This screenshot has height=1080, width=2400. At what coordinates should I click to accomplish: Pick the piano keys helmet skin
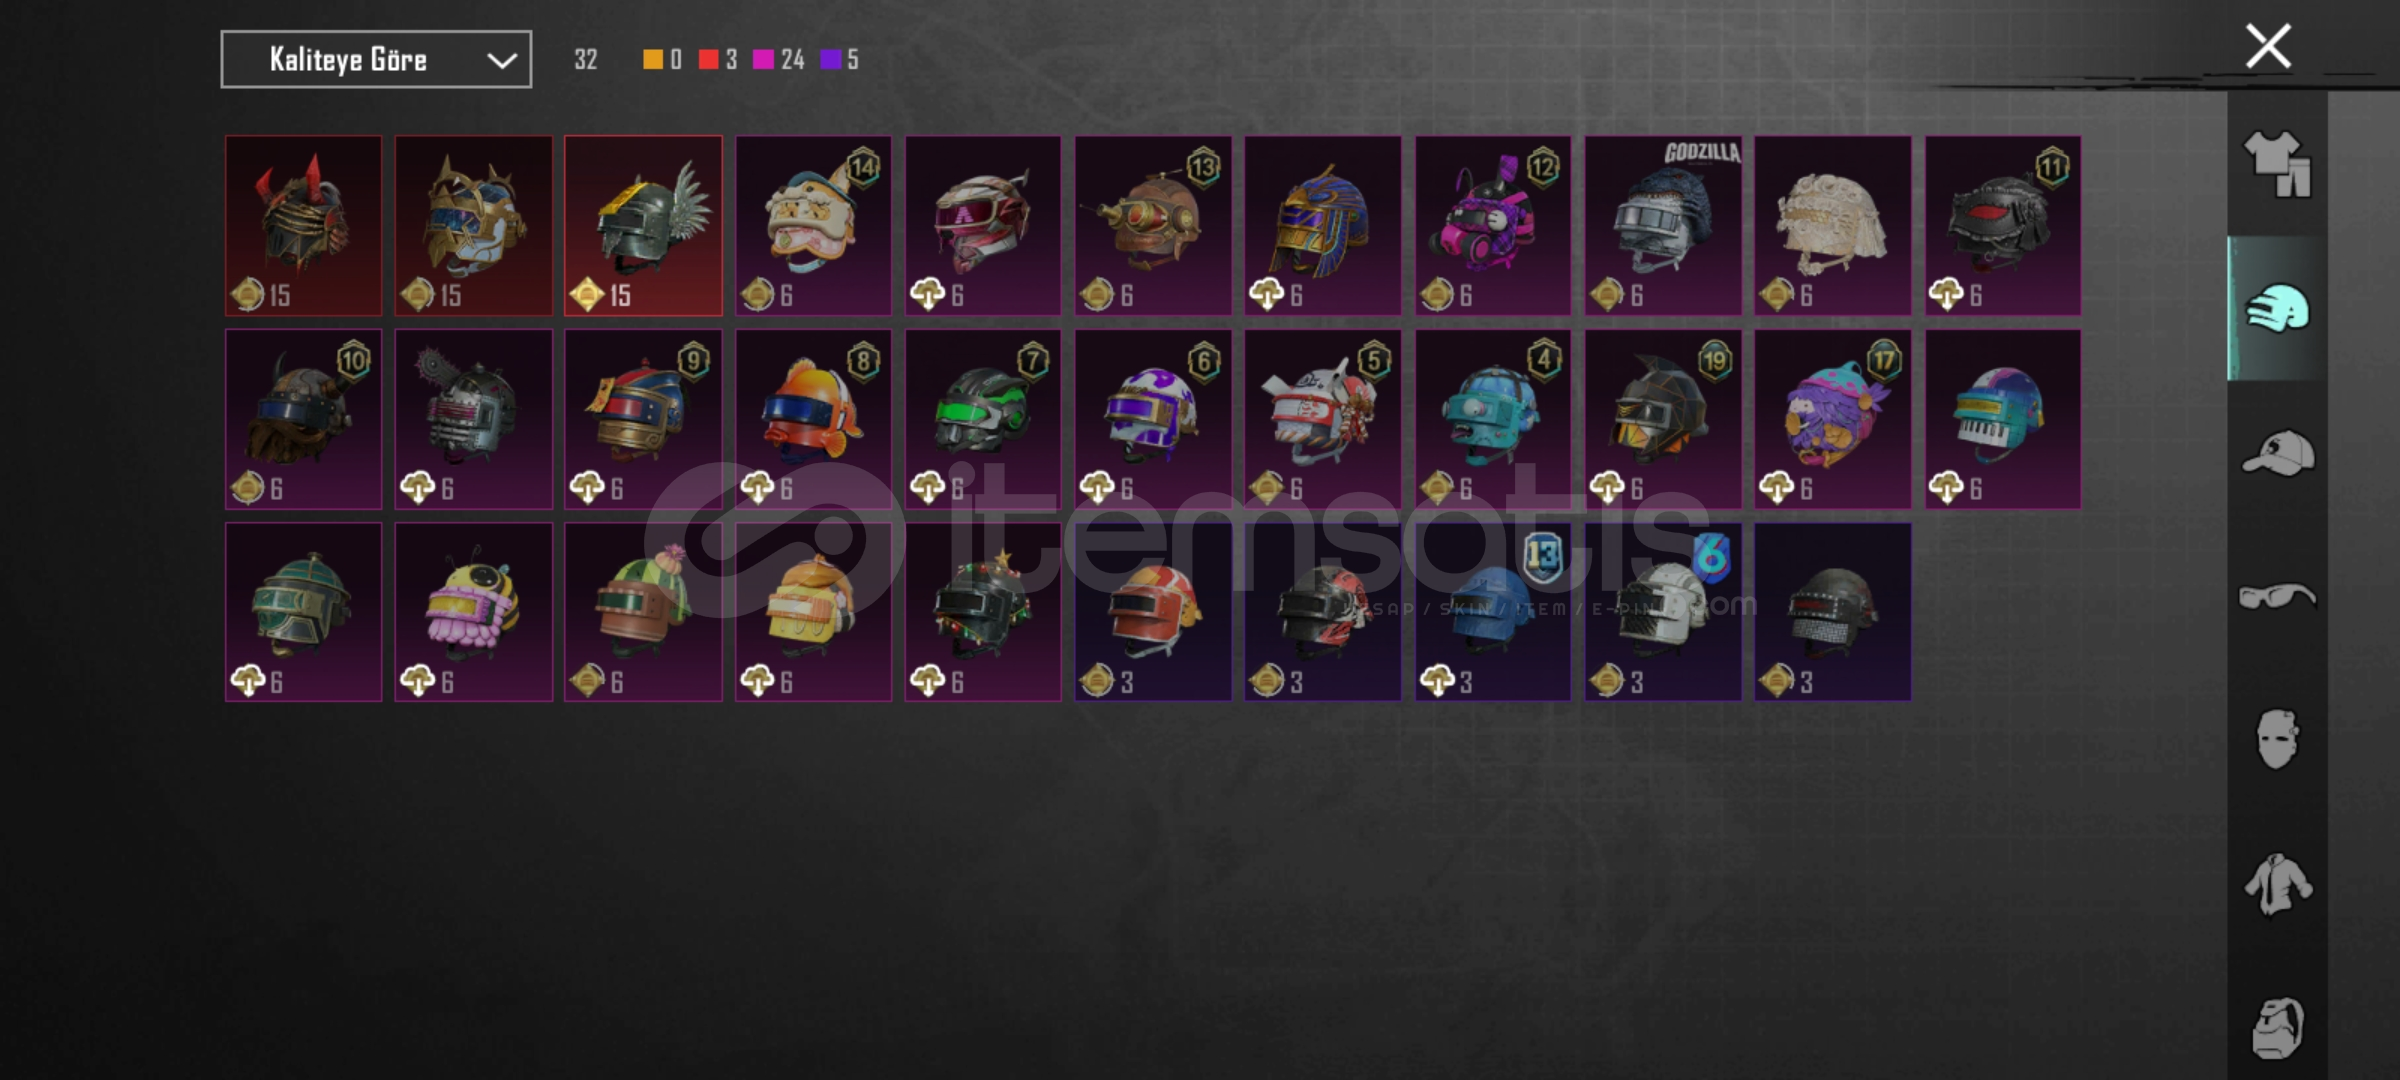(x=2003, y=419)
